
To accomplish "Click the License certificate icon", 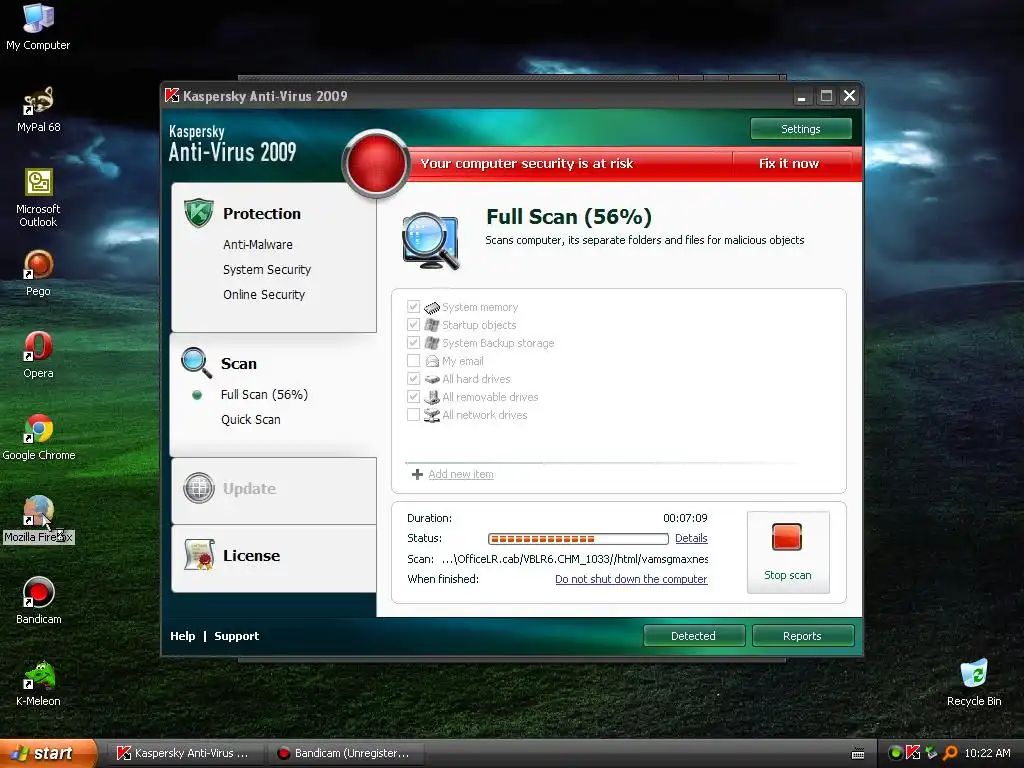I will coord(199,554).
